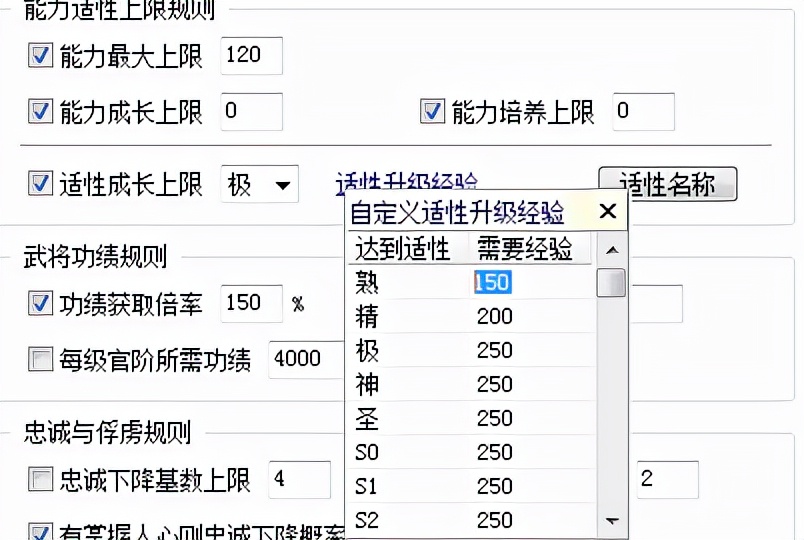Disable the 适性成长上限 checkbox
This screenshot has height=540, width=804.
(40, 184)
